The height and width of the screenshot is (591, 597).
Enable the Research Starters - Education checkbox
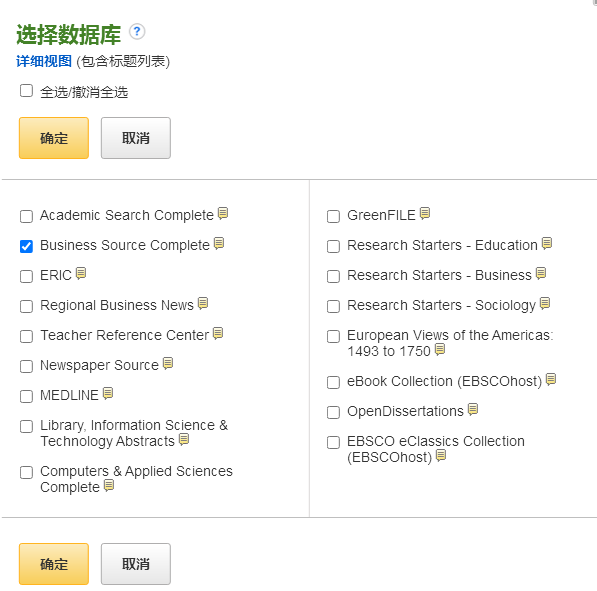click(334, 246)
